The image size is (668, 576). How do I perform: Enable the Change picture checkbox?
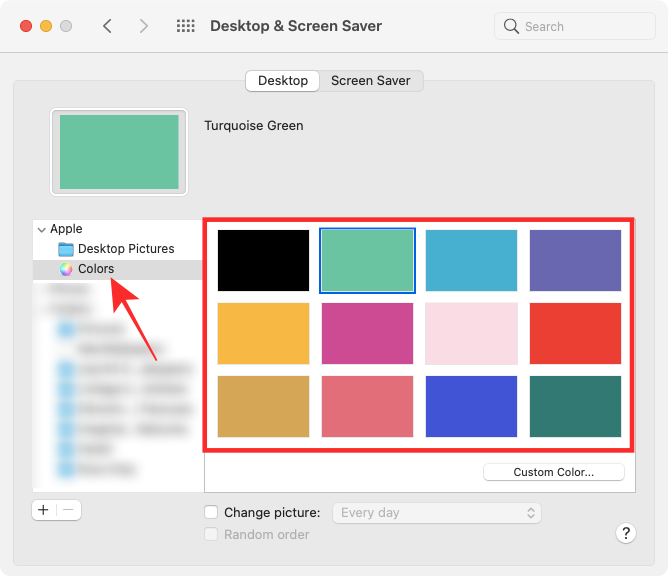pyautogui.click(x=211, y=512)
